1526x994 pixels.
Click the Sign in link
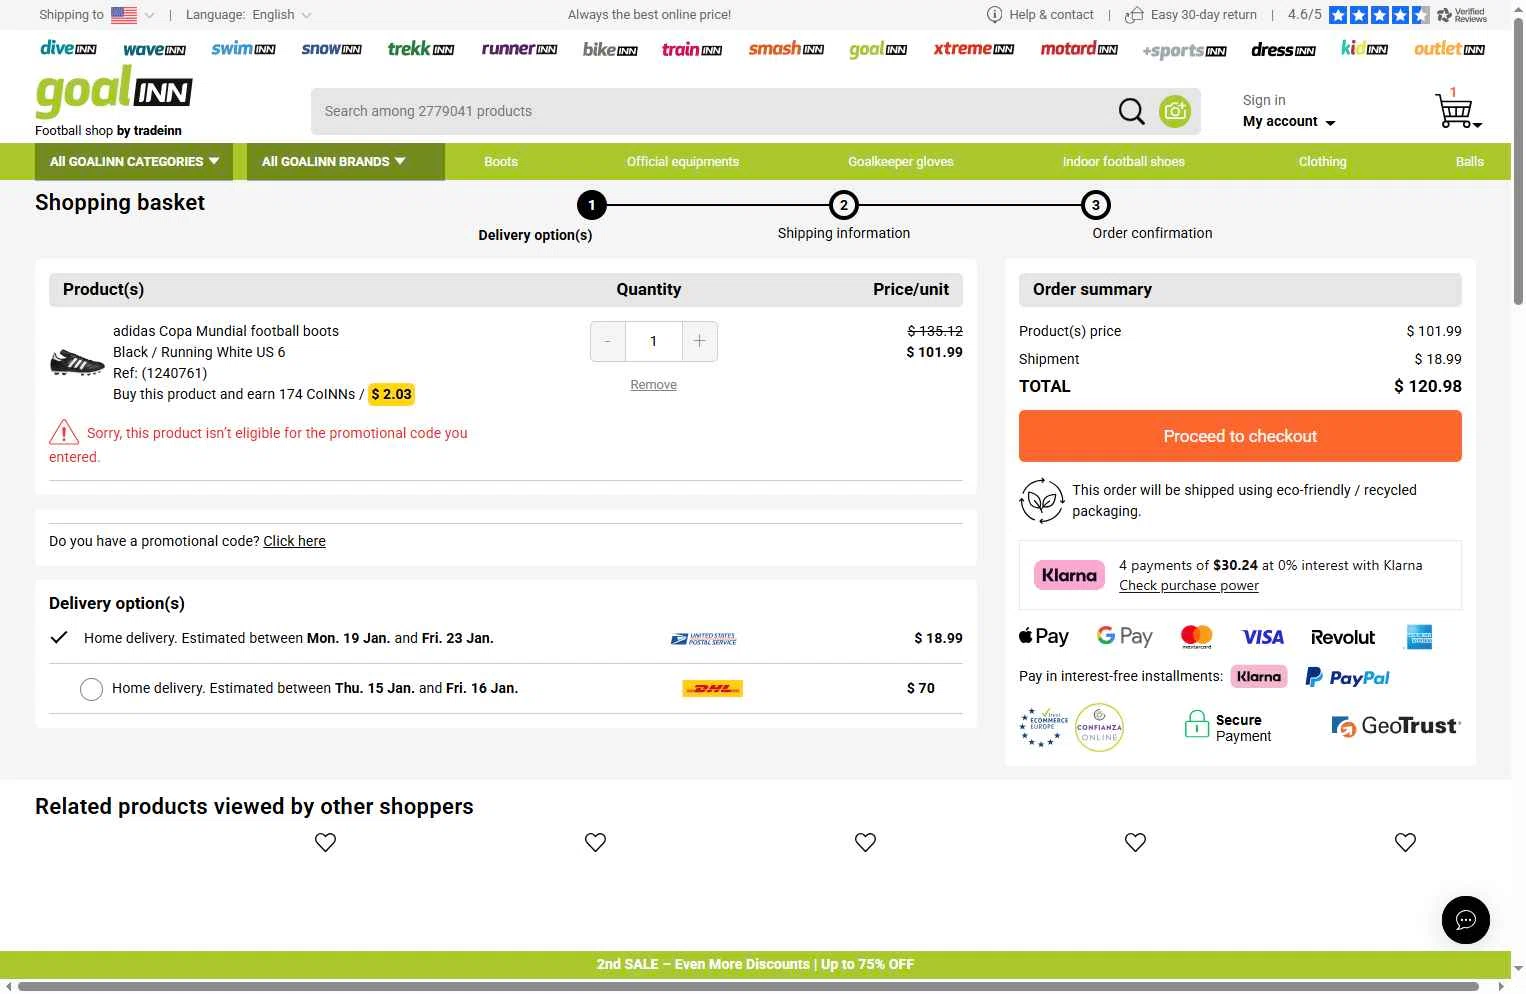(x=1264, y=100)
